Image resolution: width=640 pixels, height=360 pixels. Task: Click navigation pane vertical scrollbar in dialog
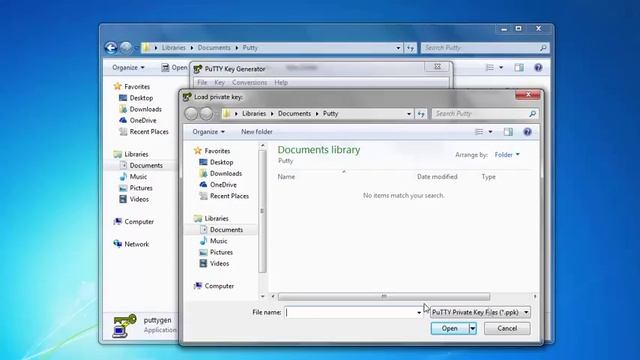click(x=262, y=211)
